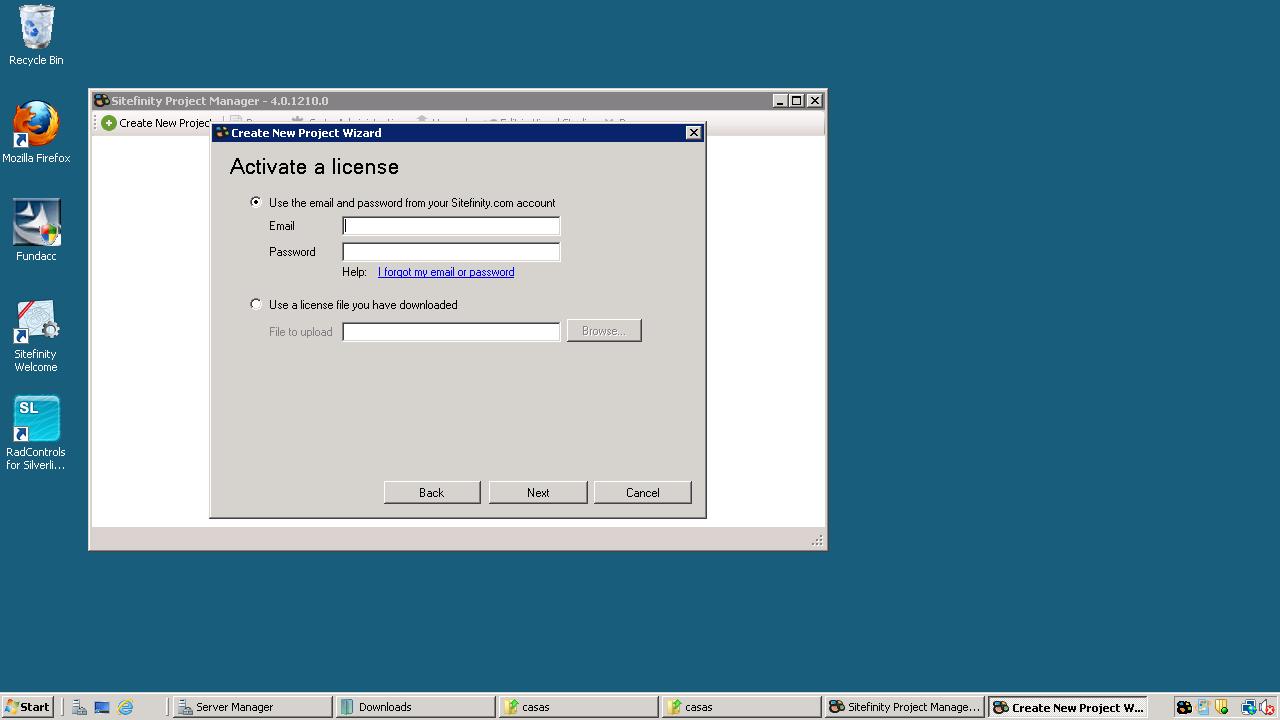This screenshot has height=720, width=1280.
Task: Cancel the Create New Project Wizard
Action: point(642,492)
